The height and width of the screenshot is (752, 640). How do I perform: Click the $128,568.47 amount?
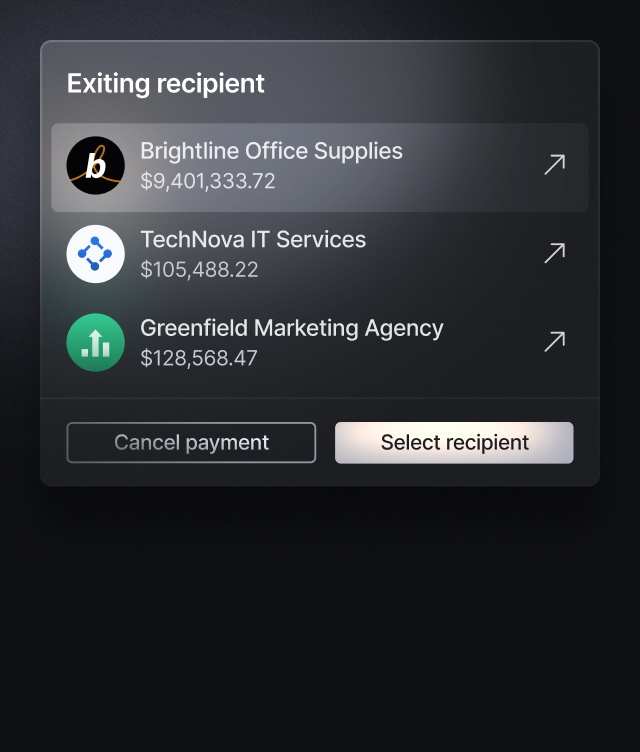pyautogui.click(x=199, y=358)
